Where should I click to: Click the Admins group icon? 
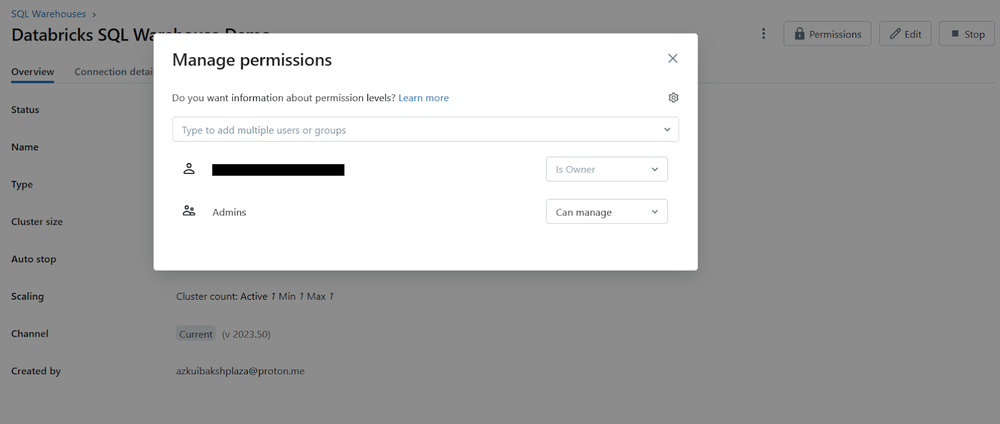[189, 212]
